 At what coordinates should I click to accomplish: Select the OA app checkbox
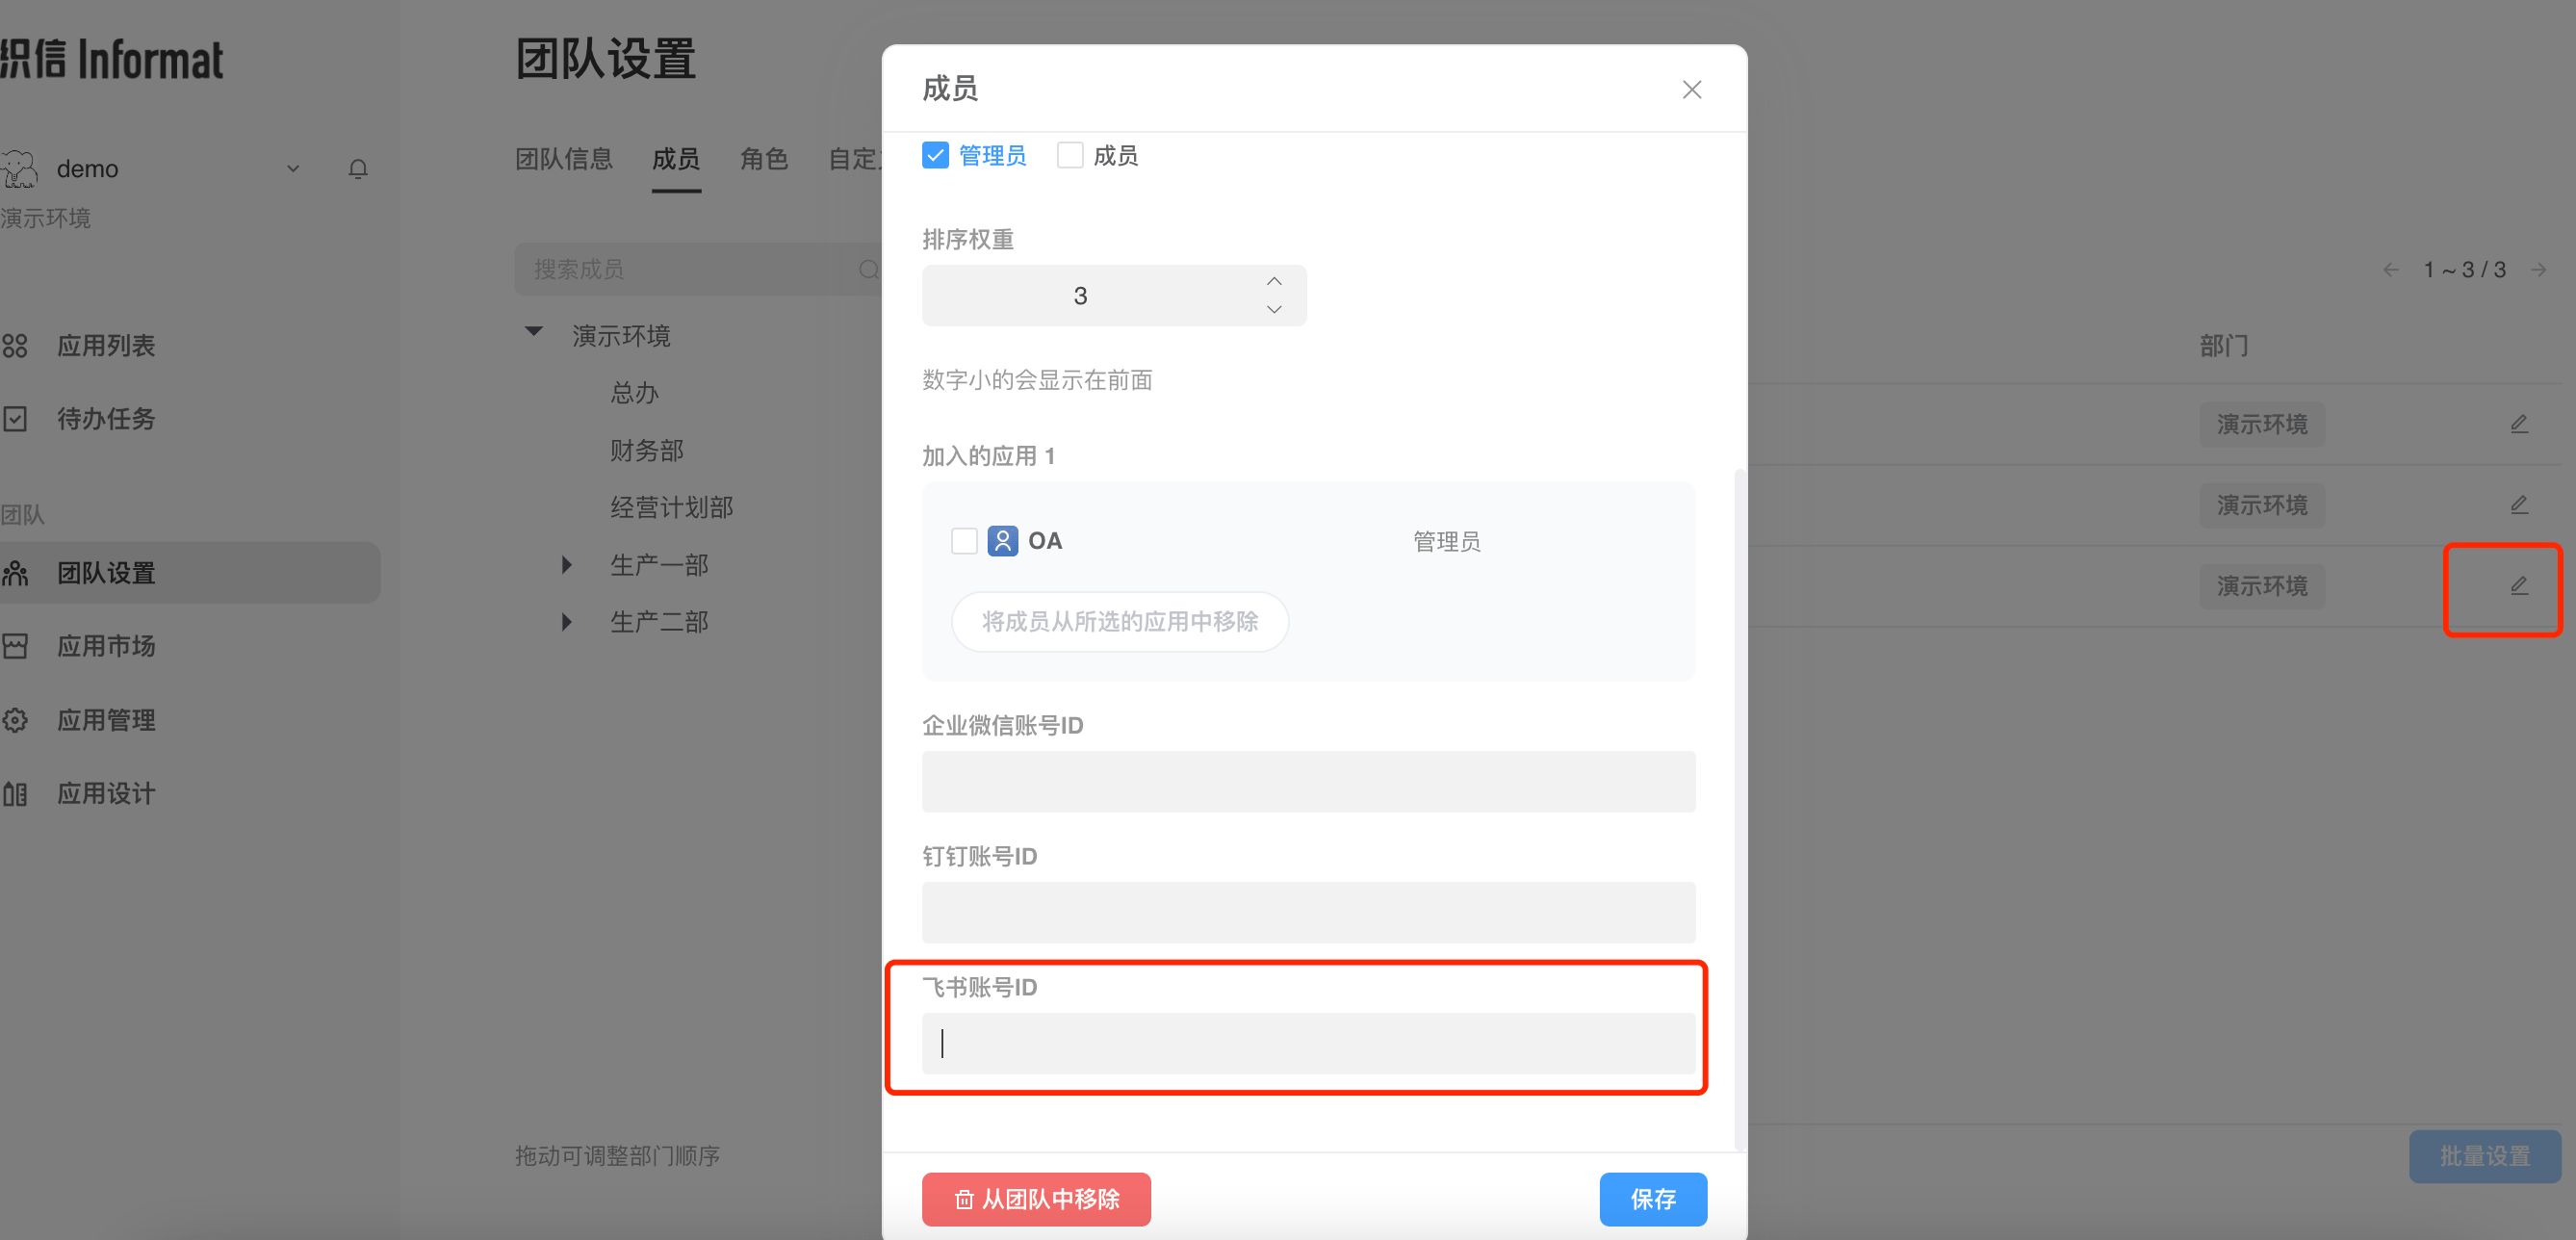[x=964, y=541]
